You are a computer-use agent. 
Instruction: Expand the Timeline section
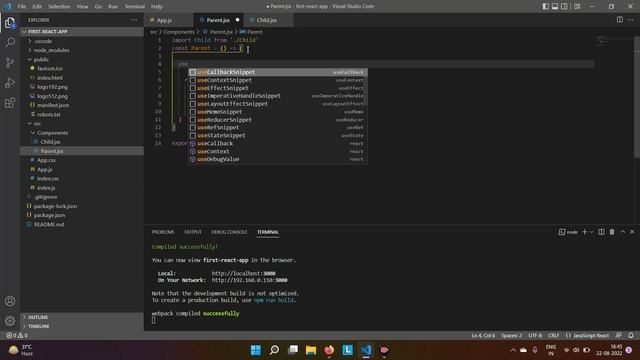tap(82, 326)
